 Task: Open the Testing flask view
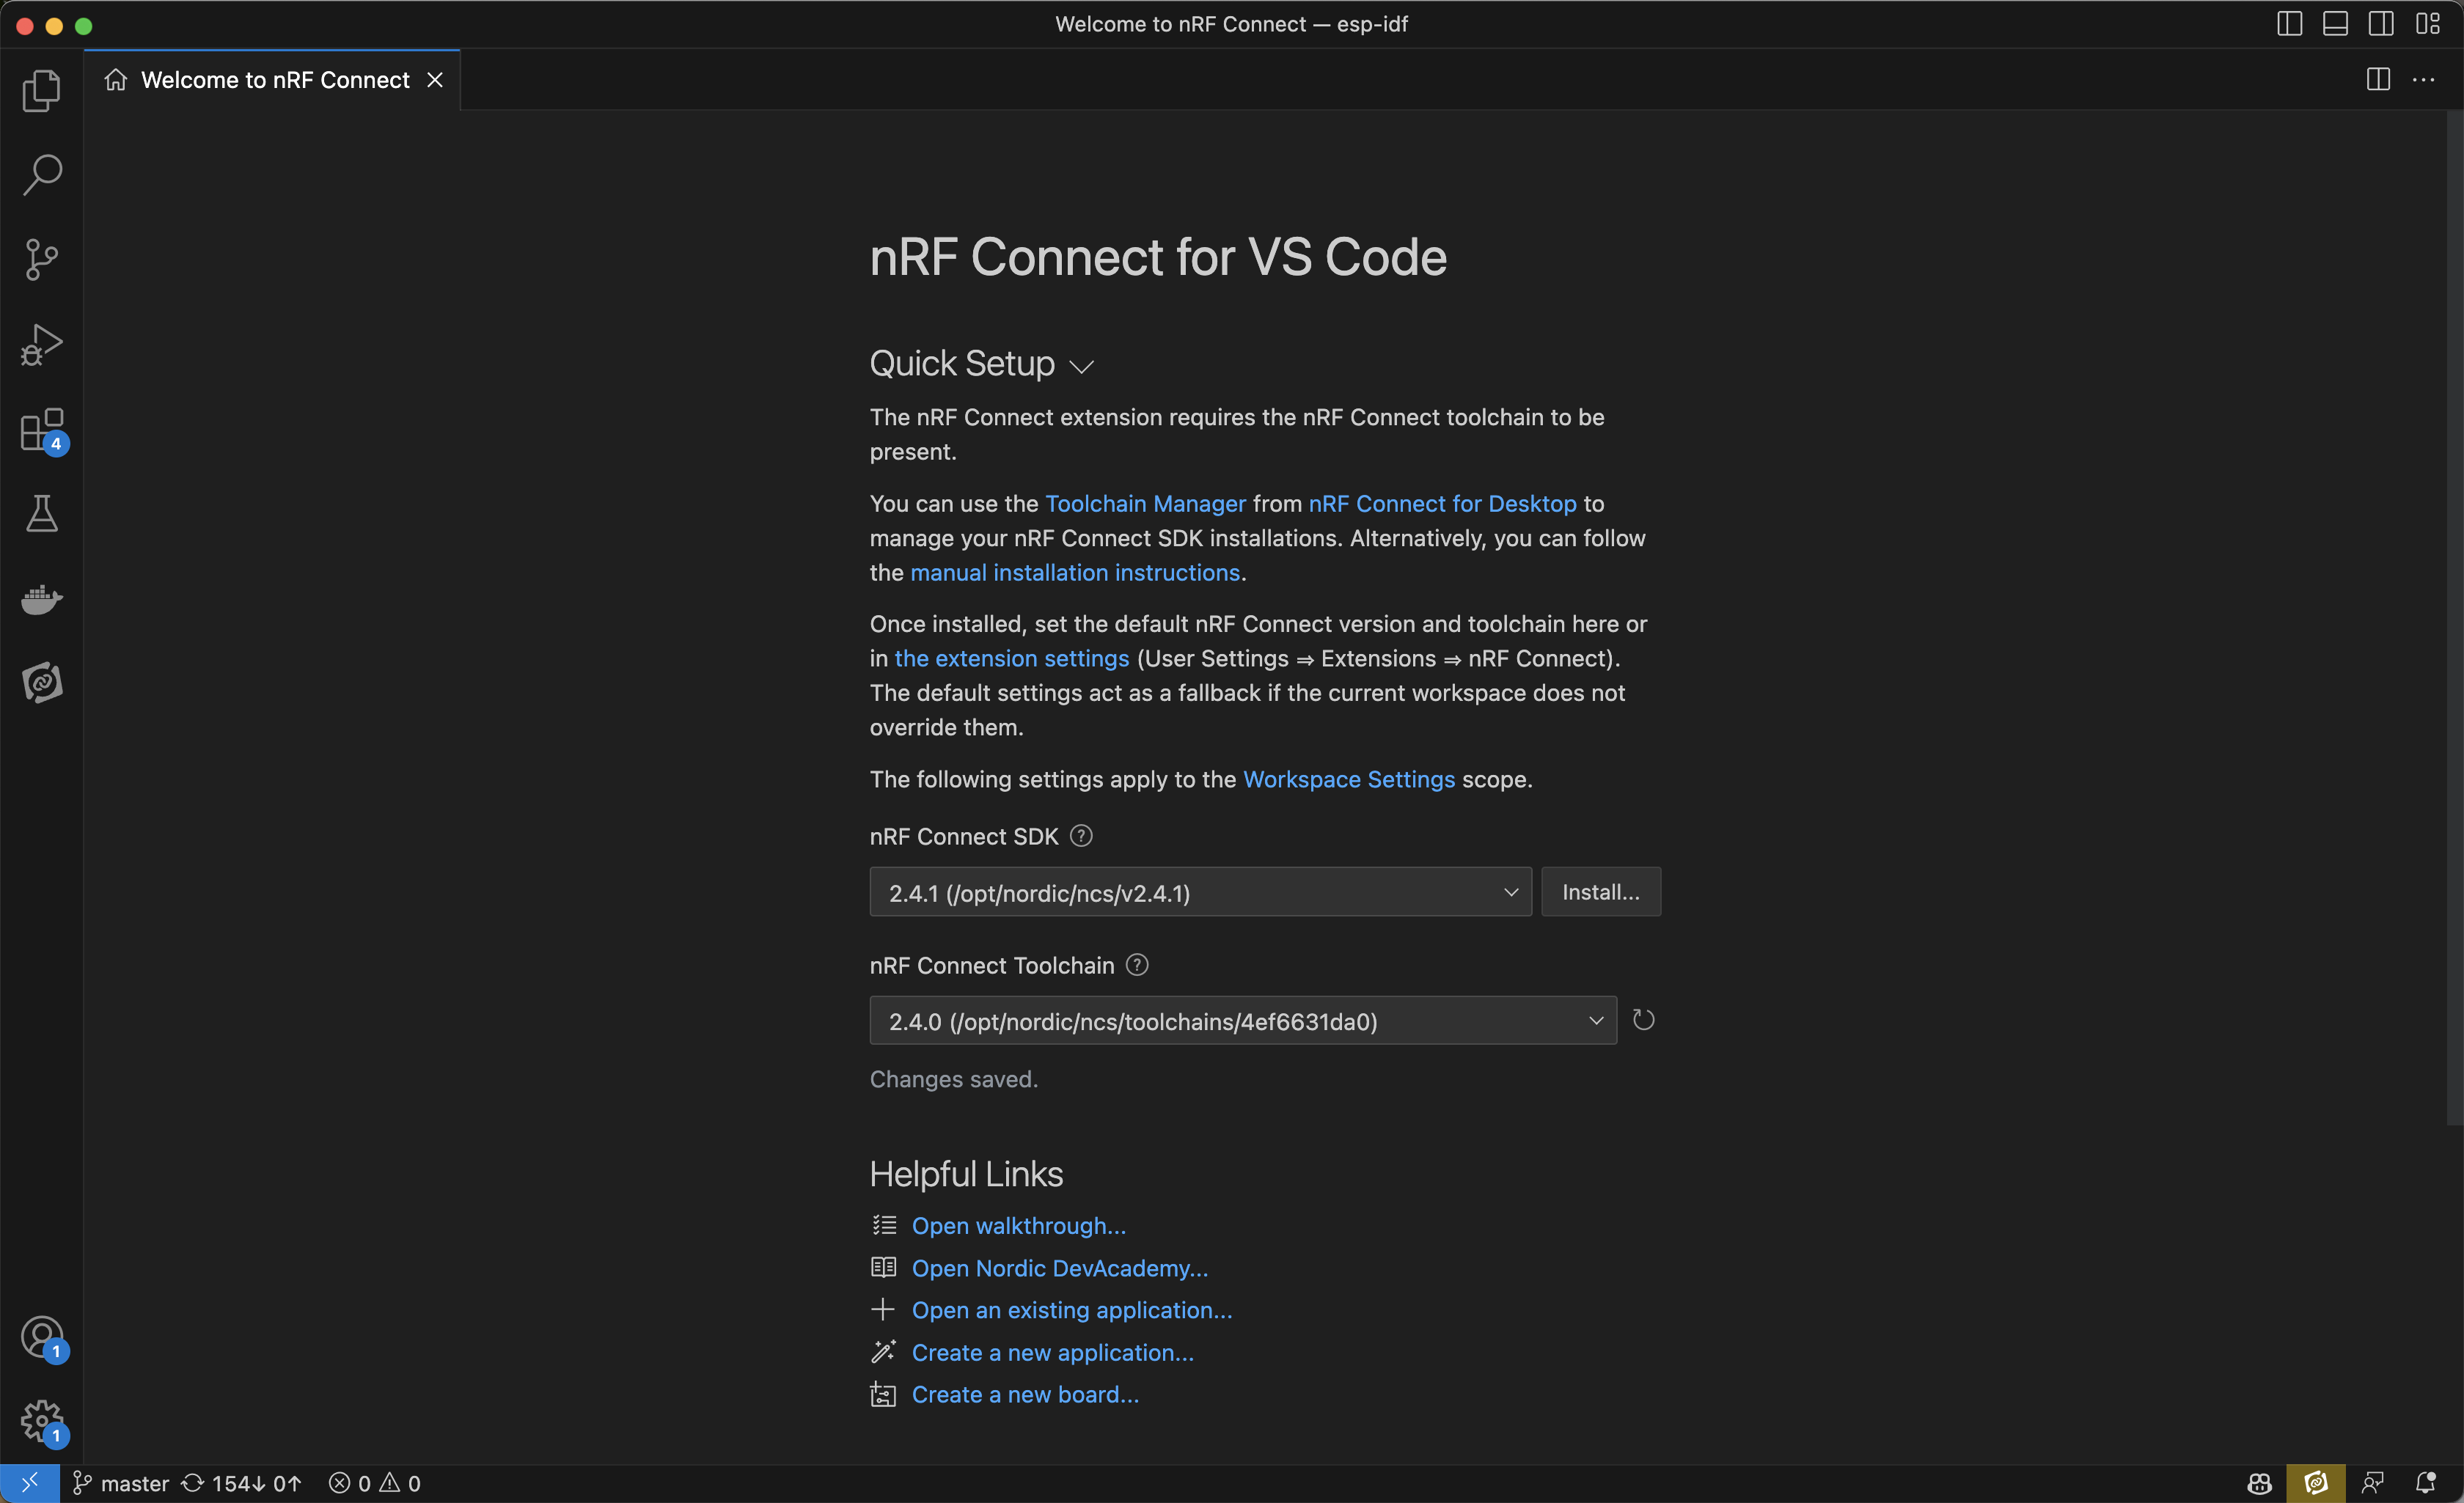(x=41, y=514)
